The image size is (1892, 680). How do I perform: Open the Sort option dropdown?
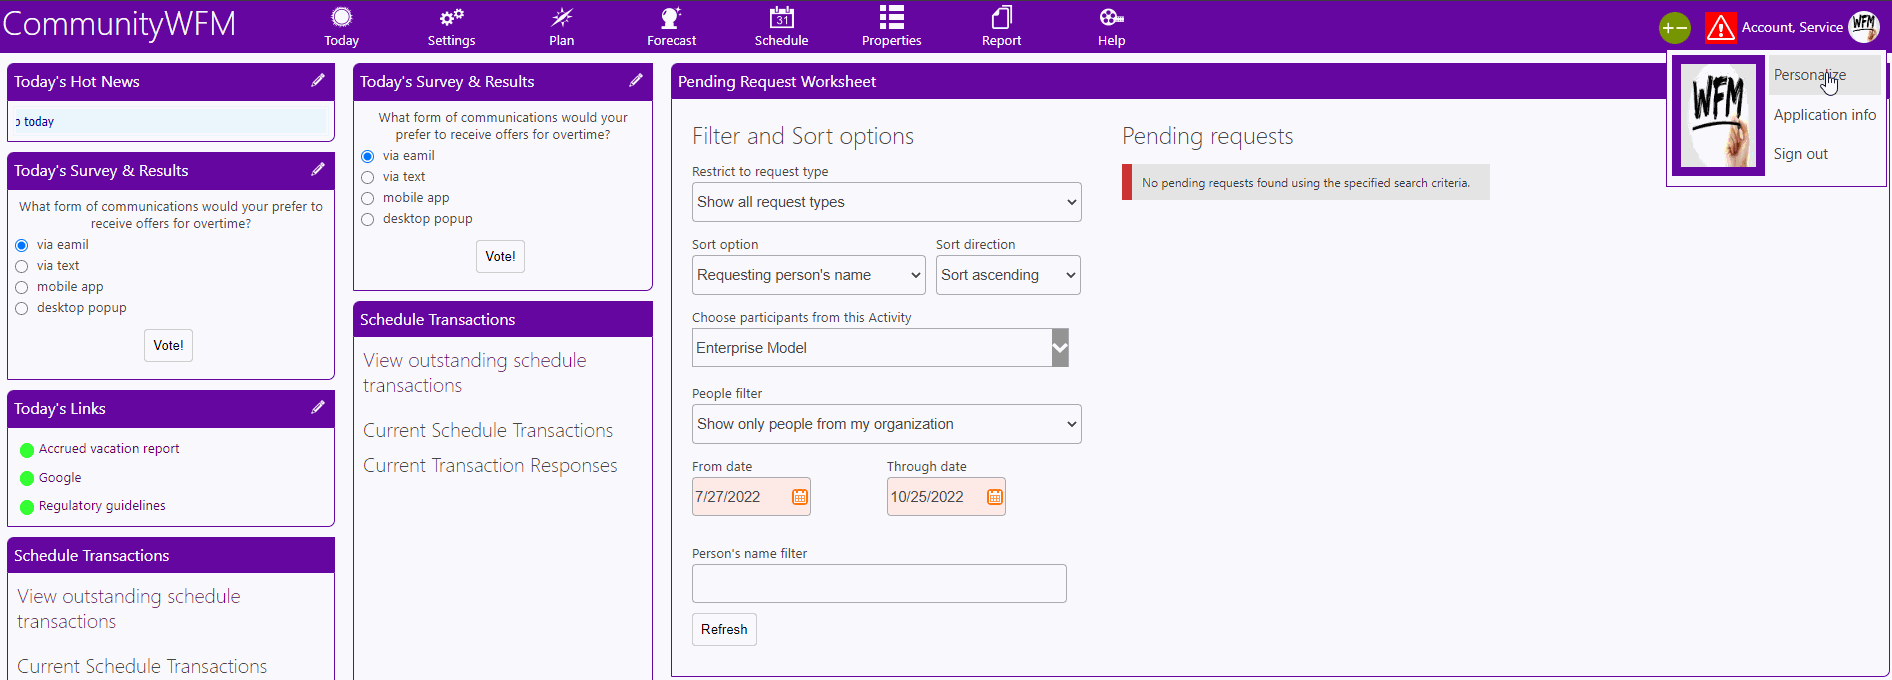point(809,275)
